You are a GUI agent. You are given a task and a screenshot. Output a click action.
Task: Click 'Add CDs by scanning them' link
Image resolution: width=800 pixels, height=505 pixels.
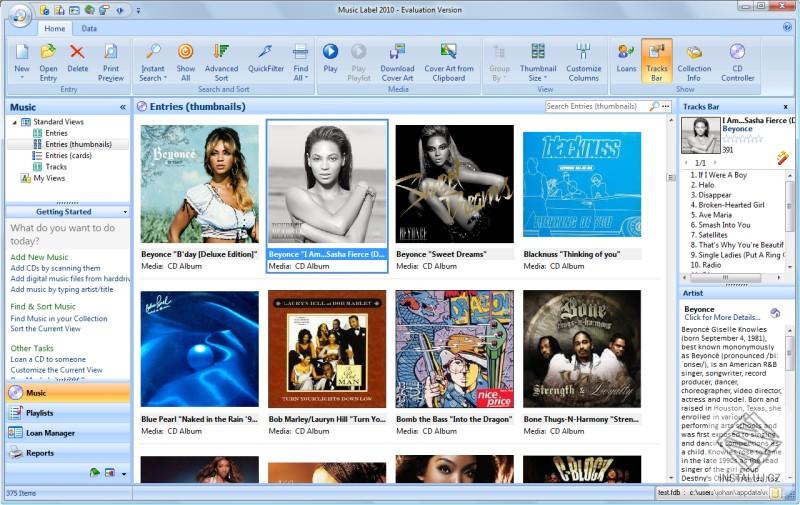coord(55,268)
